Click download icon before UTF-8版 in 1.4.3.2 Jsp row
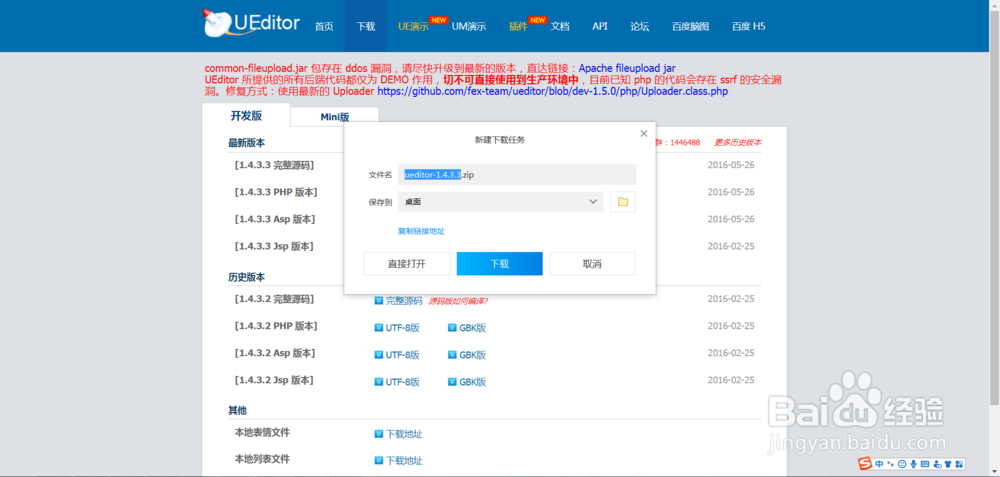Image resolution: width=1000 pixels, height=477 pixels. tap(378, 382)
